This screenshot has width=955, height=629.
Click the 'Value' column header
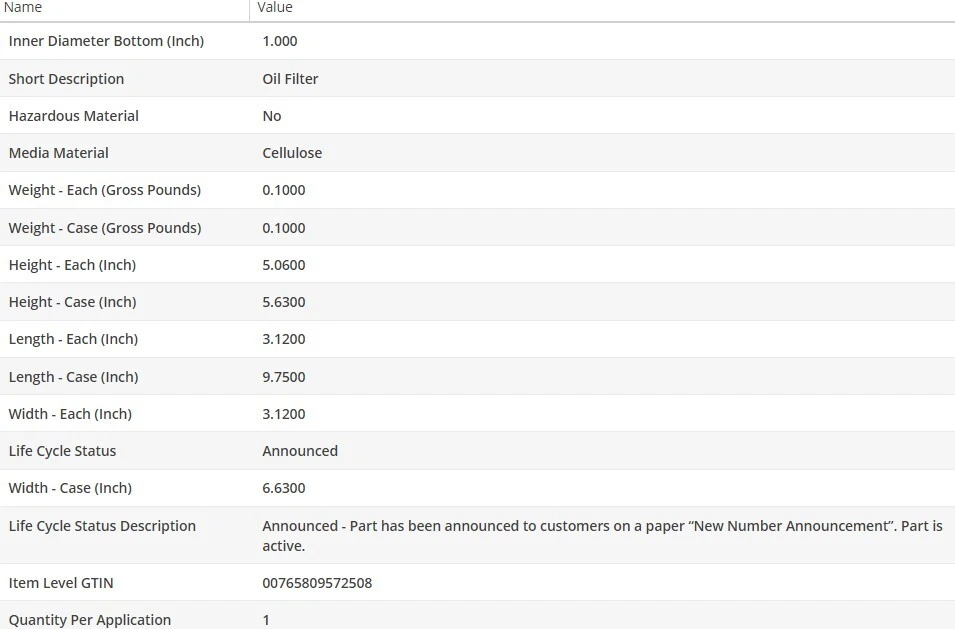pos(275,7)
